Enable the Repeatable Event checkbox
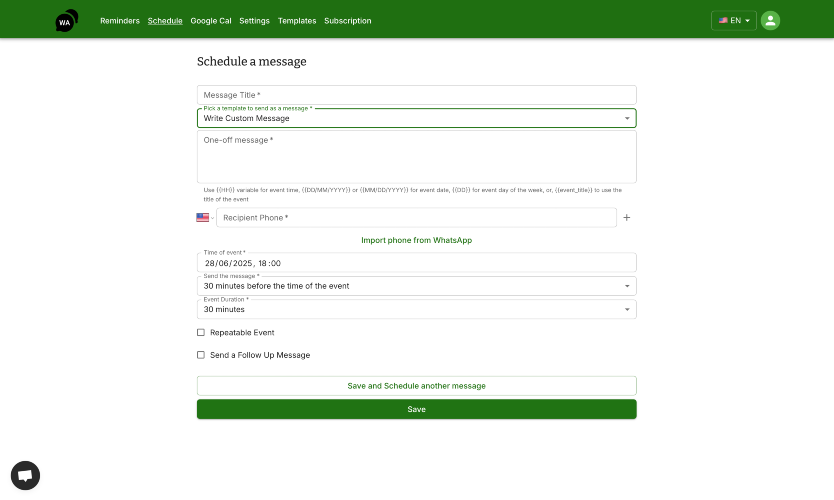Image resolution: width=834 pixels, height=500 pixels. (x=201, y=332)
